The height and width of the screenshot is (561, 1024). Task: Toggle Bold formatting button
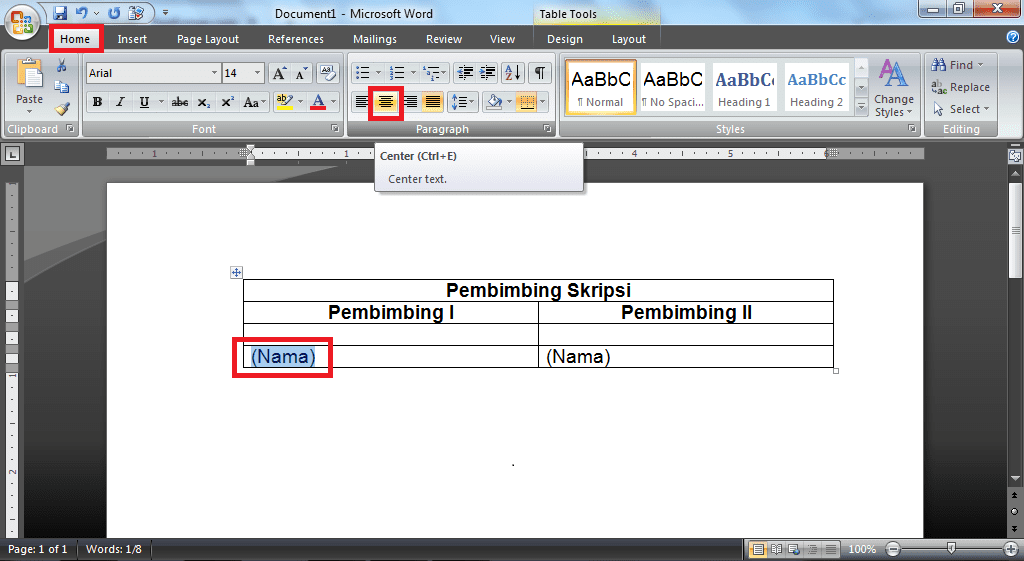pyautogui.click(x=97, y=102)
